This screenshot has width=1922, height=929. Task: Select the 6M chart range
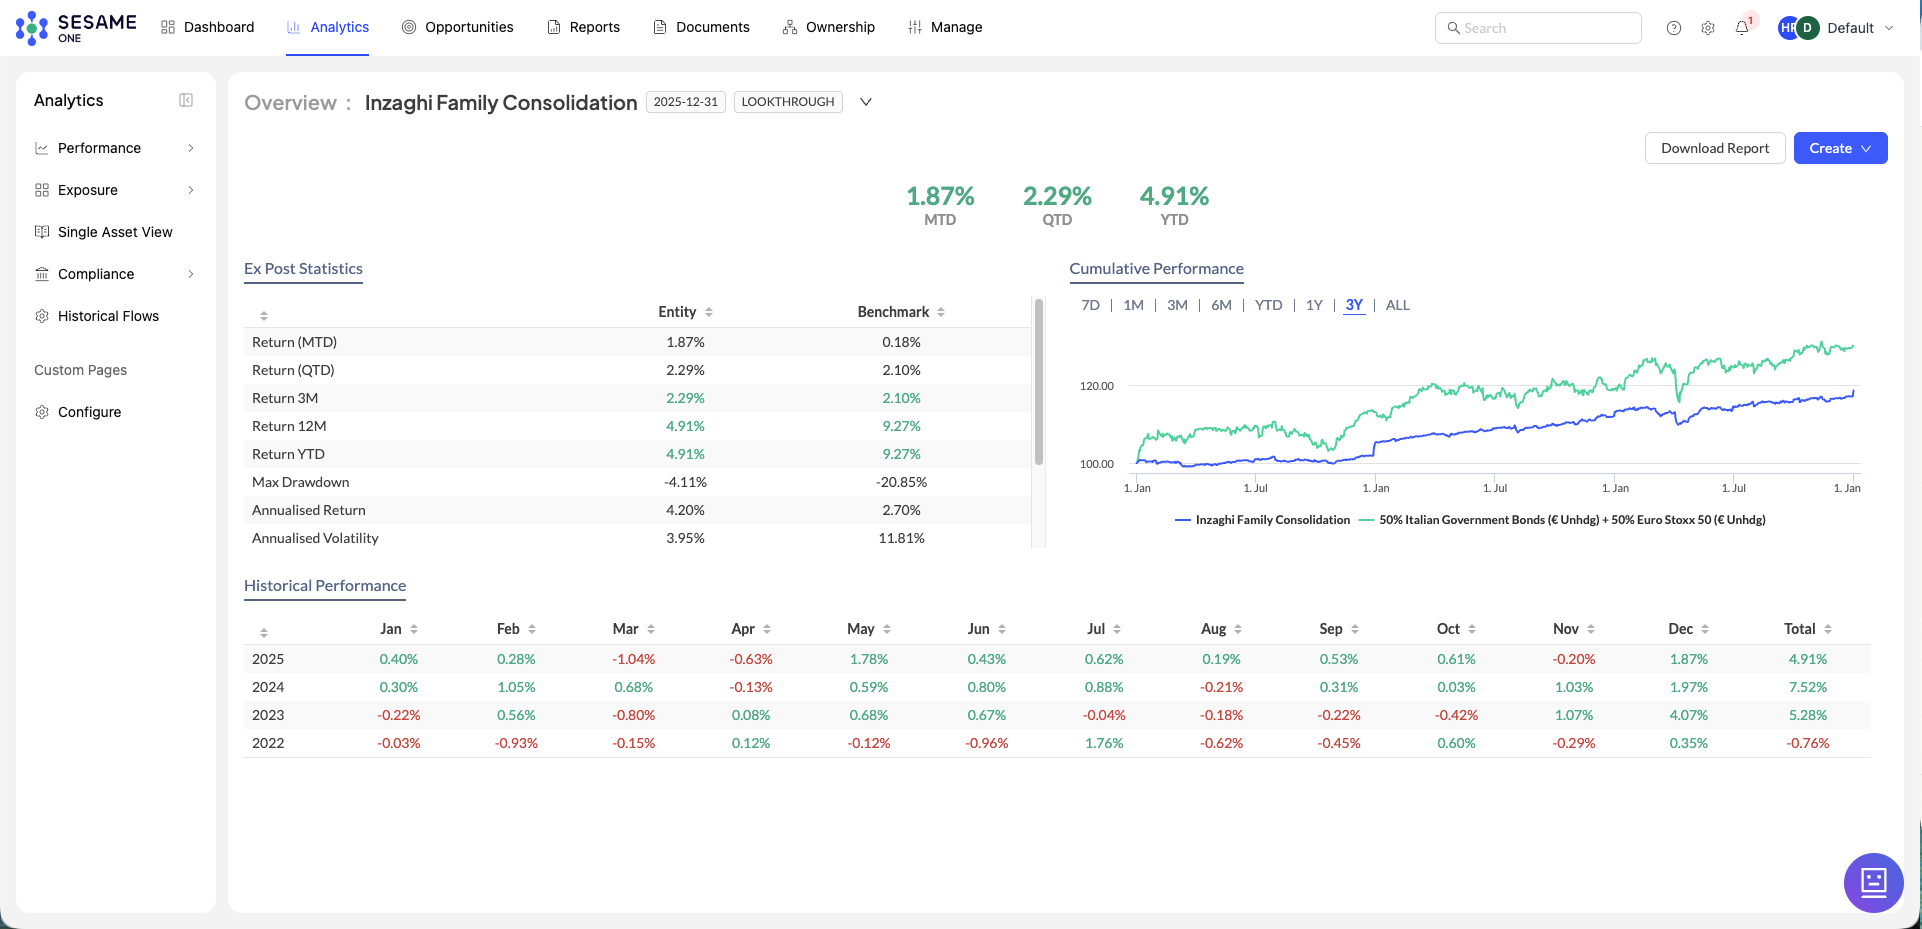(1221, 305)
